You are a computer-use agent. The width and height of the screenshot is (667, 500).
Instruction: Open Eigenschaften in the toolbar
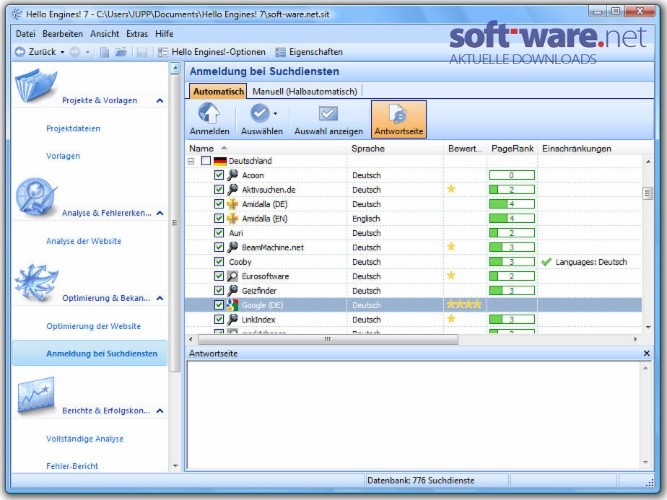[x=309, y=52]
